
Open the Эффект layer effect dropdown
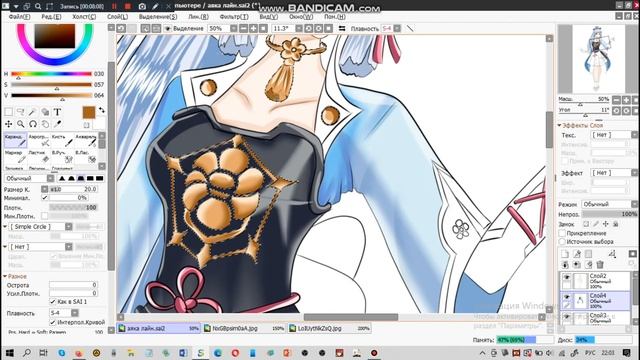click(x=614, y=173)
